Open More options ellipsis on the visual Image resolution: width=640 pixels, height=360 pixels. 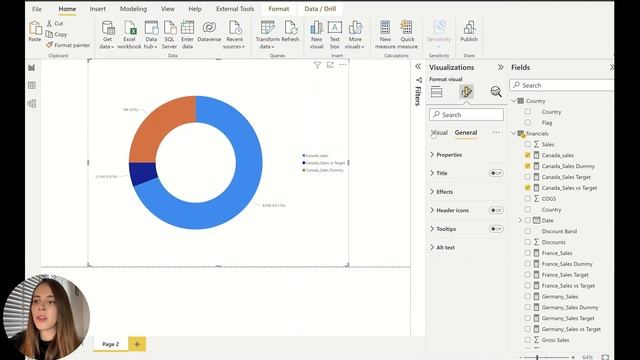point(343,65)
